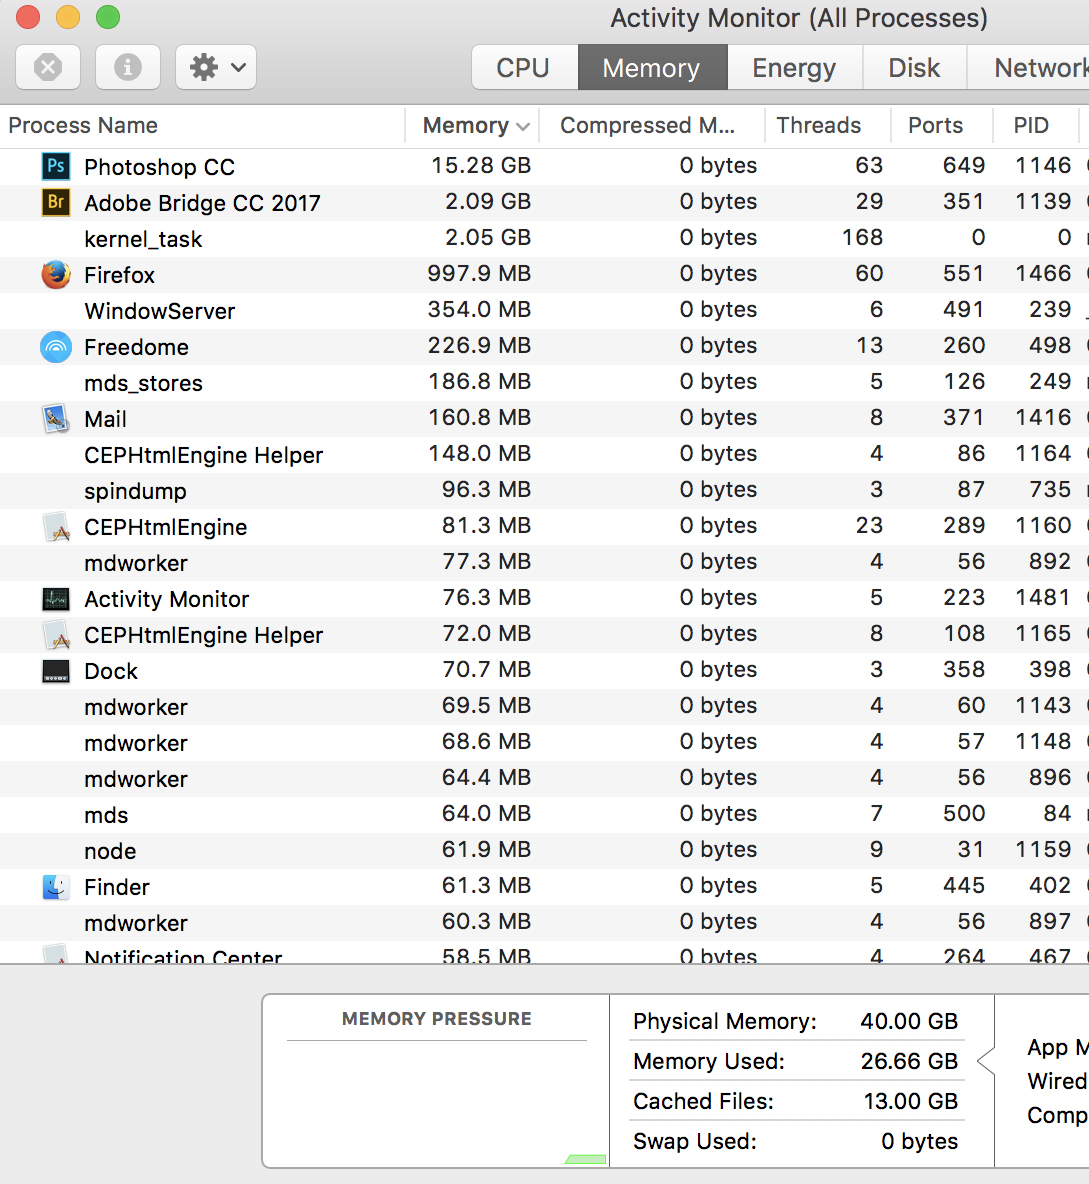
Task: Click the Physical Memory 40.00 GB value
Action: tap(909, 1021)
